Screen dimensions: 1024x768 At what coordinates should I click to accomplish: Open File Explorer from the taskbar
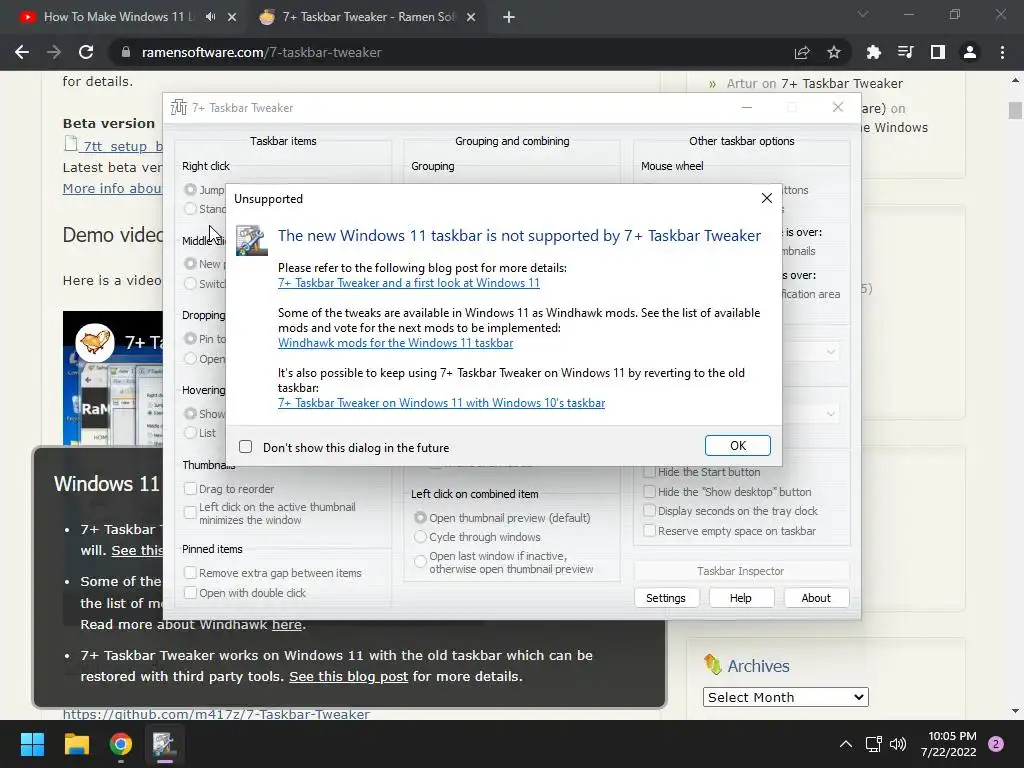pos(76,744)
